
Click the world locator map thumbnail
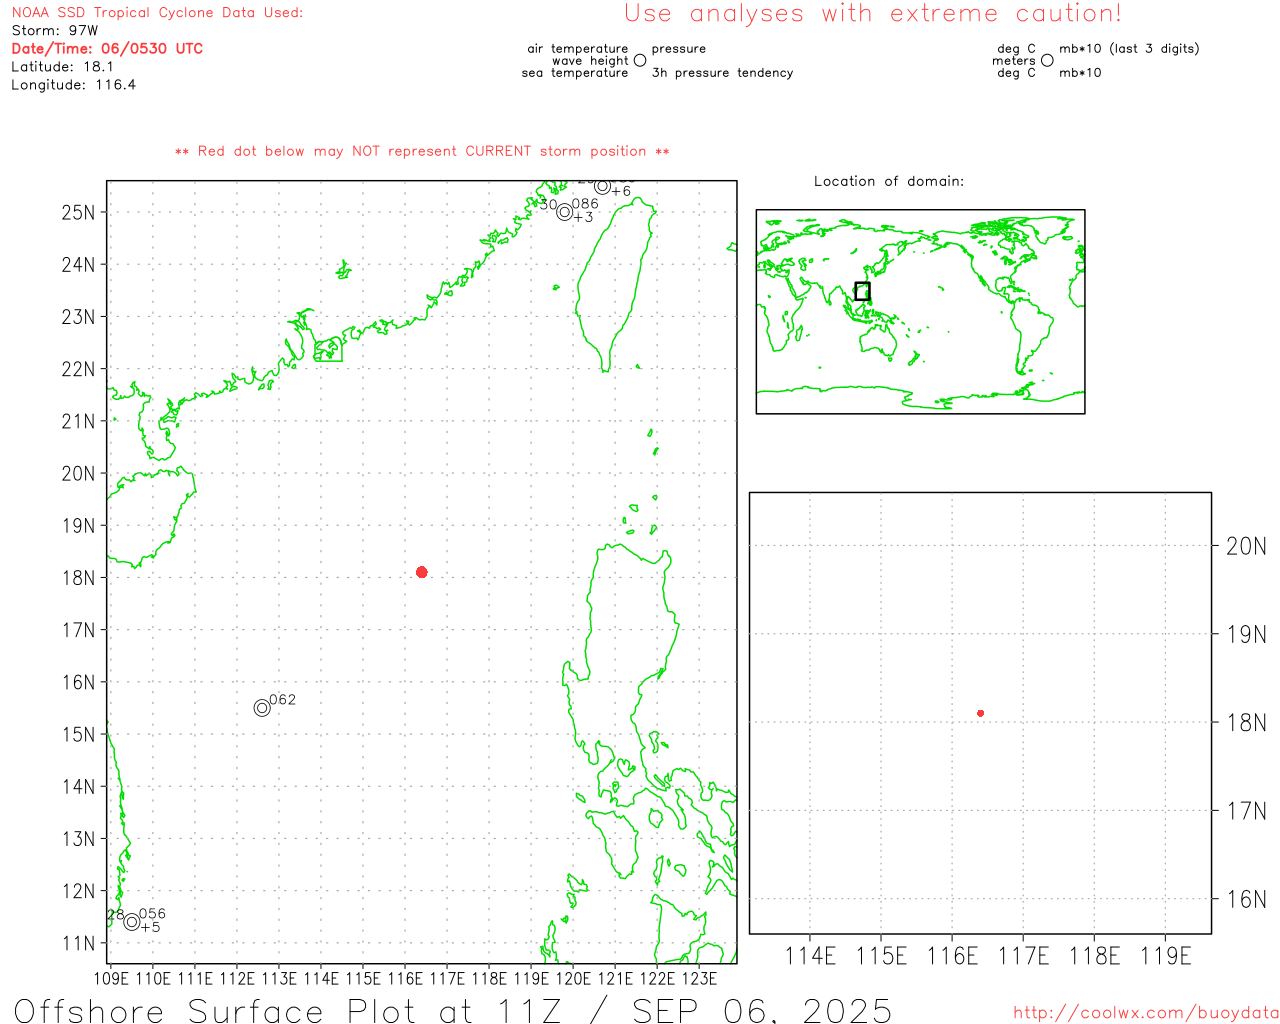pyautogui.click(x=920, y=312)
